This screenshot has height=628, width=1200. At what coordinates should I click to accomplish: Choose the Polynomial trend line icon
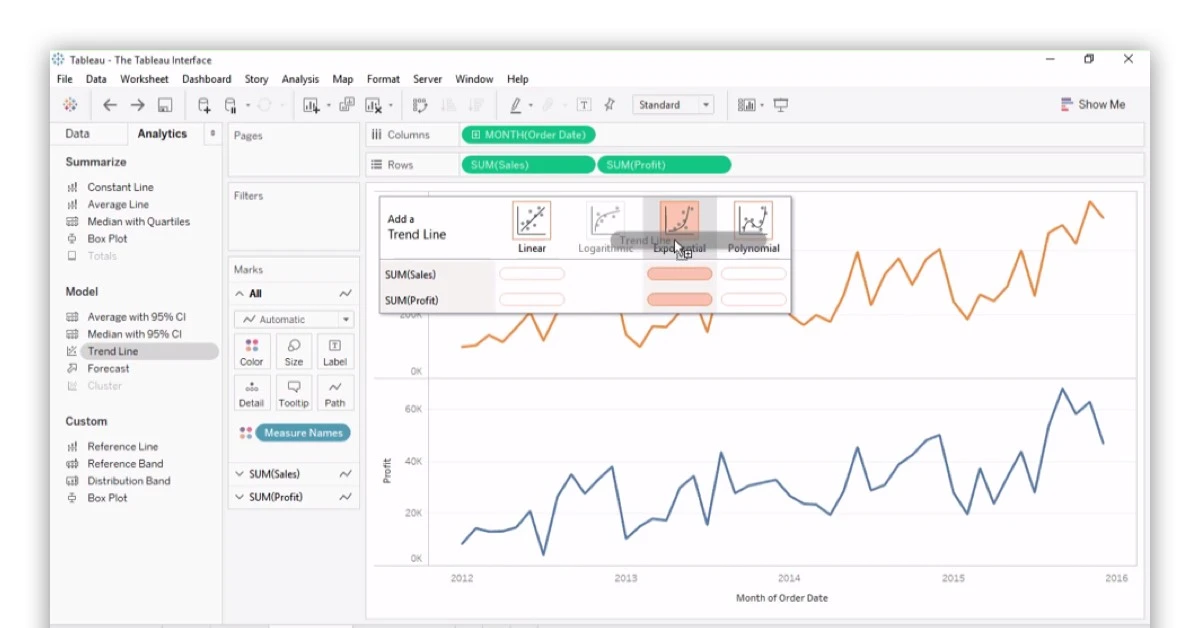[x=753, y=221]
